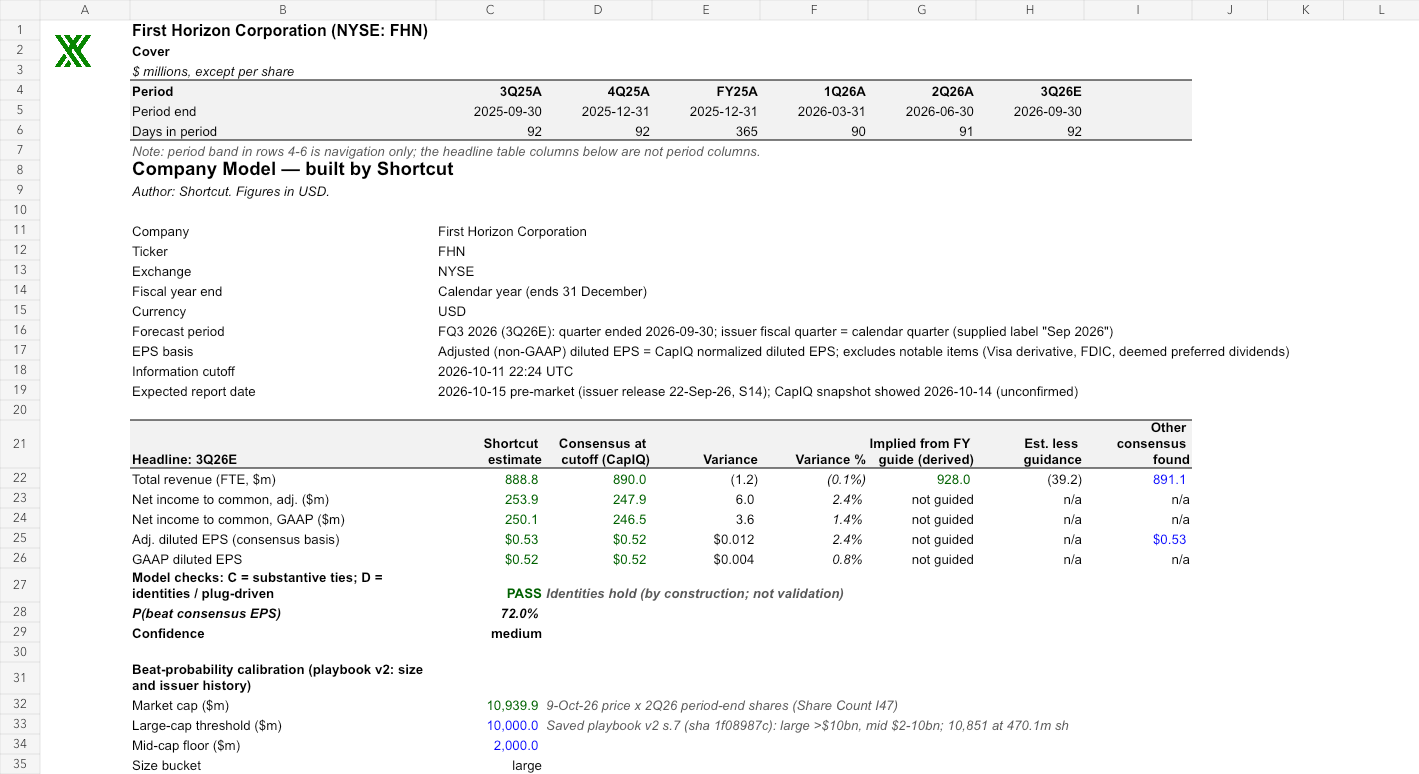Select the variance value '$0.012'

(734, 539)
